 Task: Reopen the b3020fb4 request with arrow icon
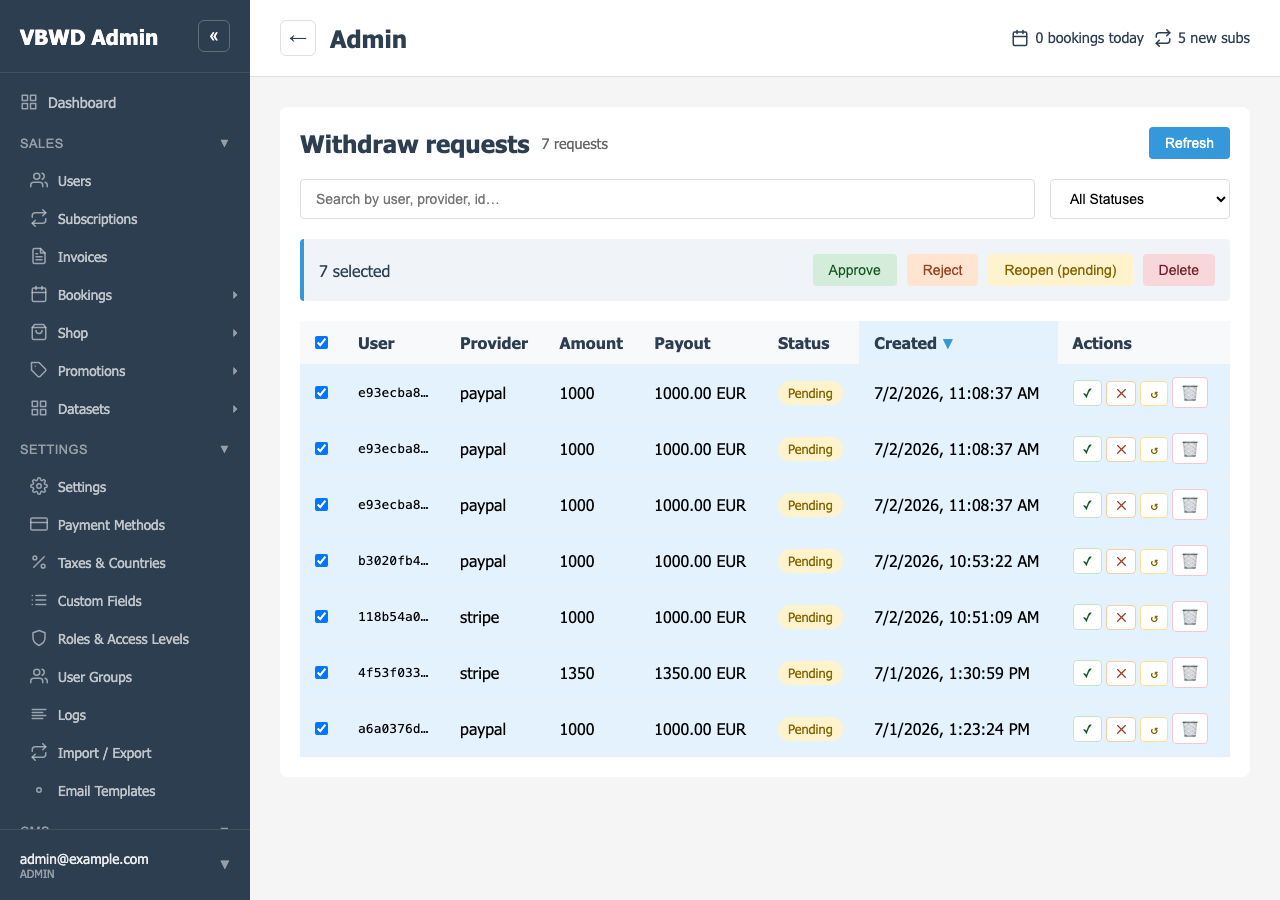click(x=1154, y=561)
